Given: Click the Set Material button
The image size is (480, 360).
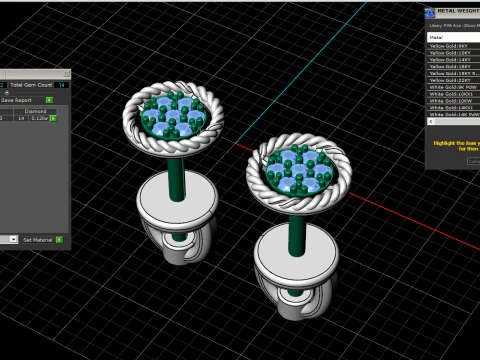Looking at the screenshot, I should [38, 240].
